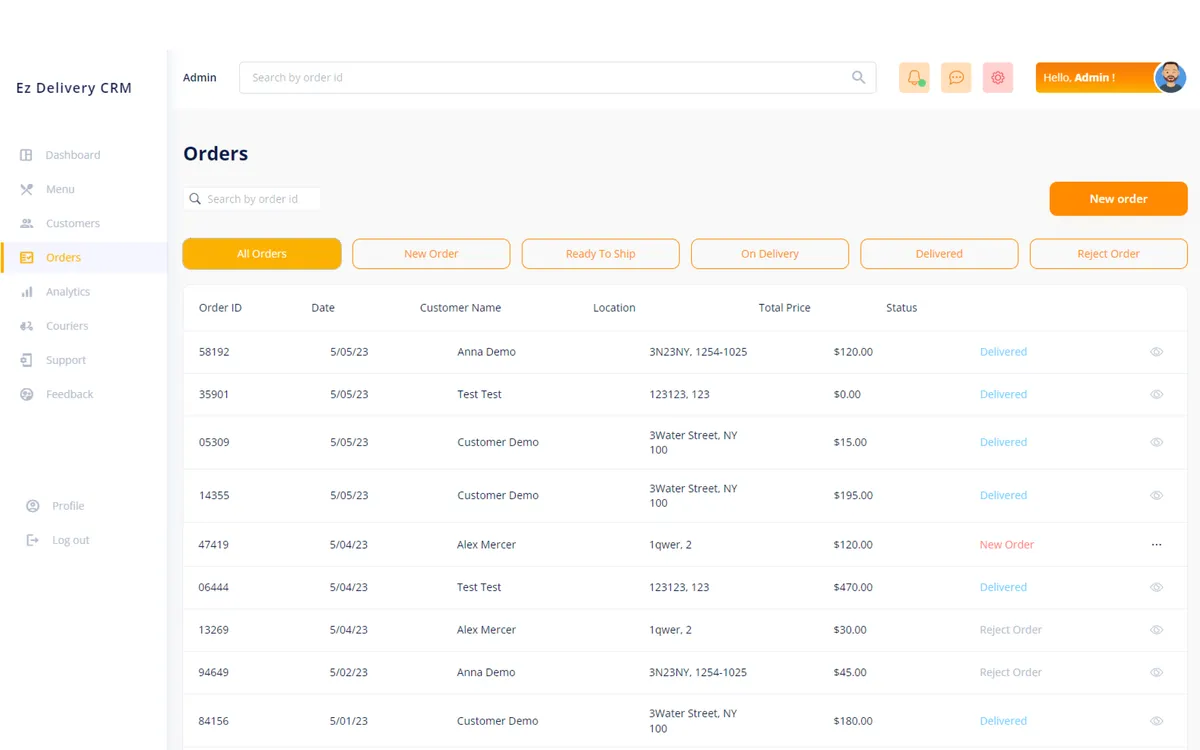
Task: Open Support label in sidebar
Action: point(66,360)
